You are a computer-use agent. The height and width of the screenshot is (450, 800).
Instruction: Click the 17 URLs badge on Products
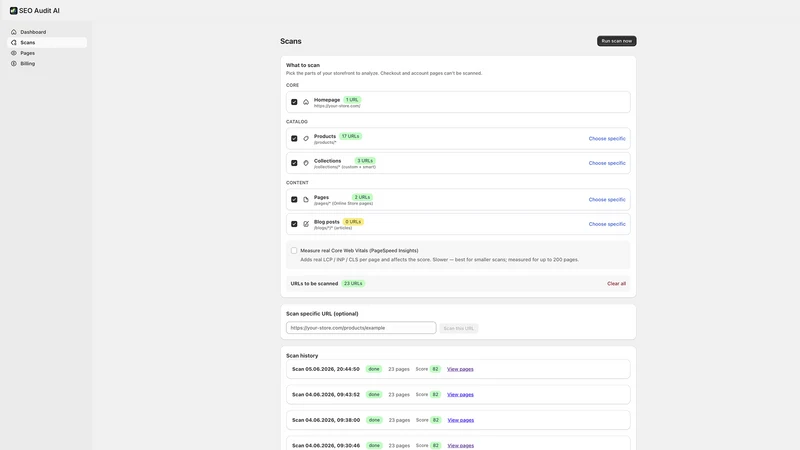pos(351,136)
